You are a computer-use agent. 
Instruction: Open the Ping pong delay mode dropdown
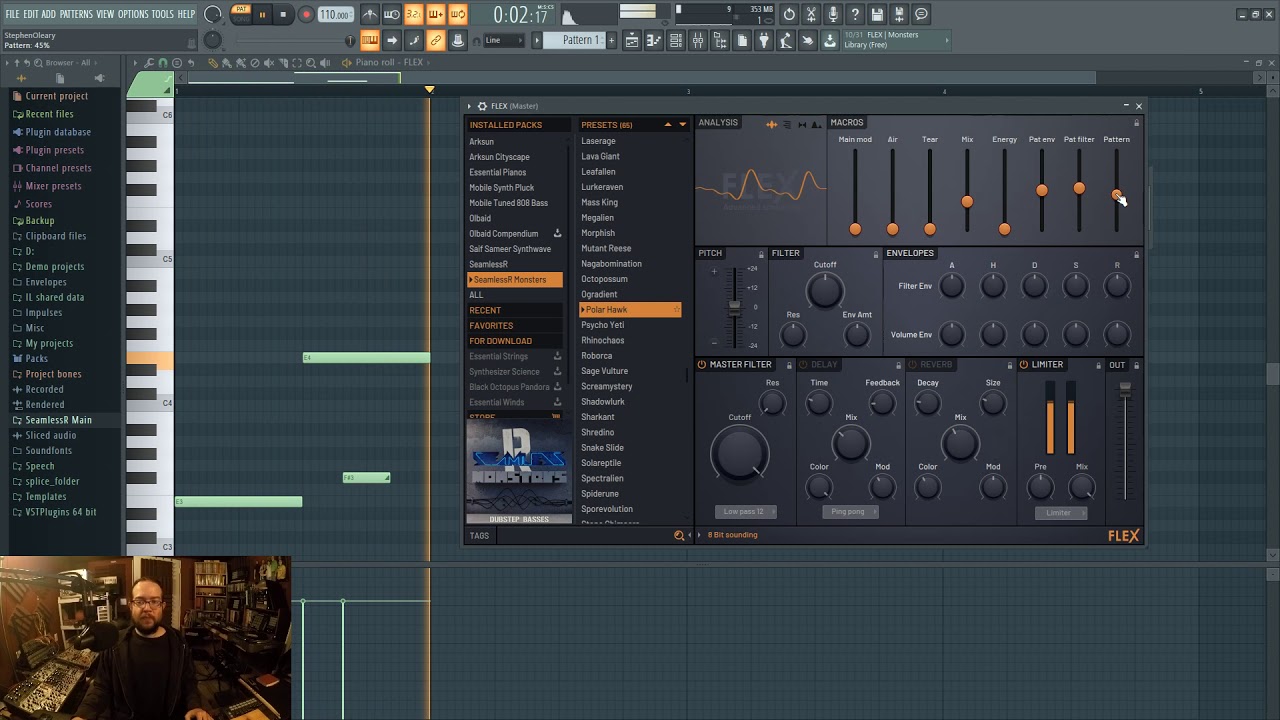click(851, 512)
